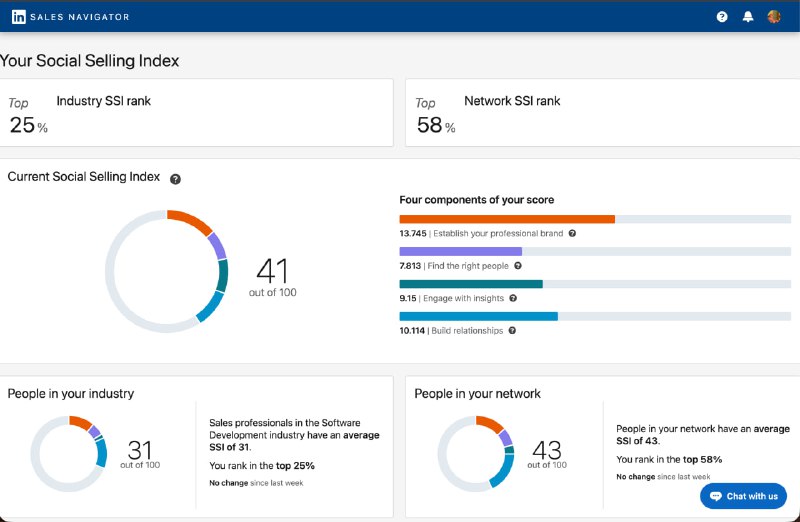This screenshot has height=522, width=800.
Task: Open the profile avatar menu
Action: point(774,17)
